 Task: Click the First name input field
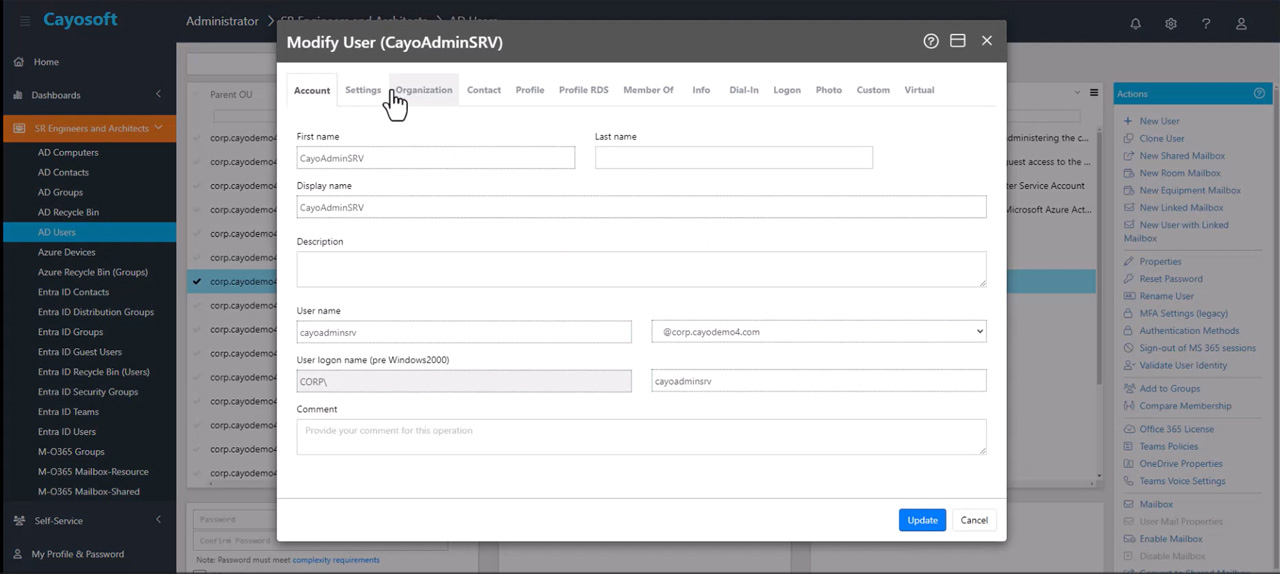(x=436, y=157)
